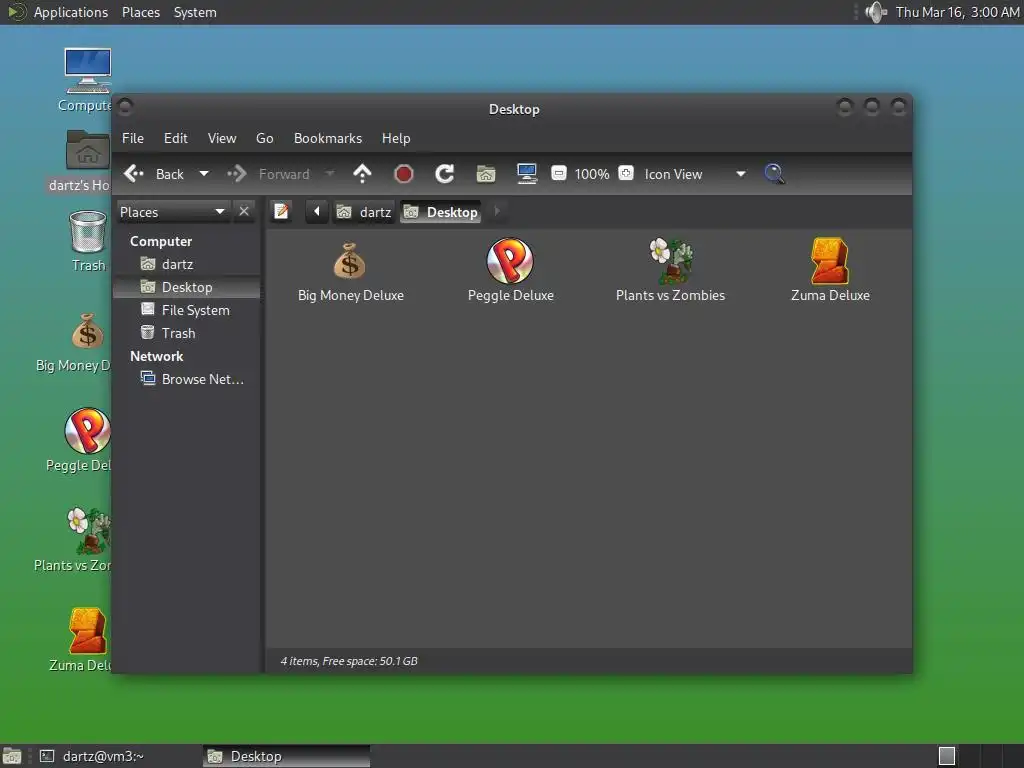This screenshot has width=1024, height=768.
Task: Toggle text-based location bar pencil icon
Action: coord(281,212)
